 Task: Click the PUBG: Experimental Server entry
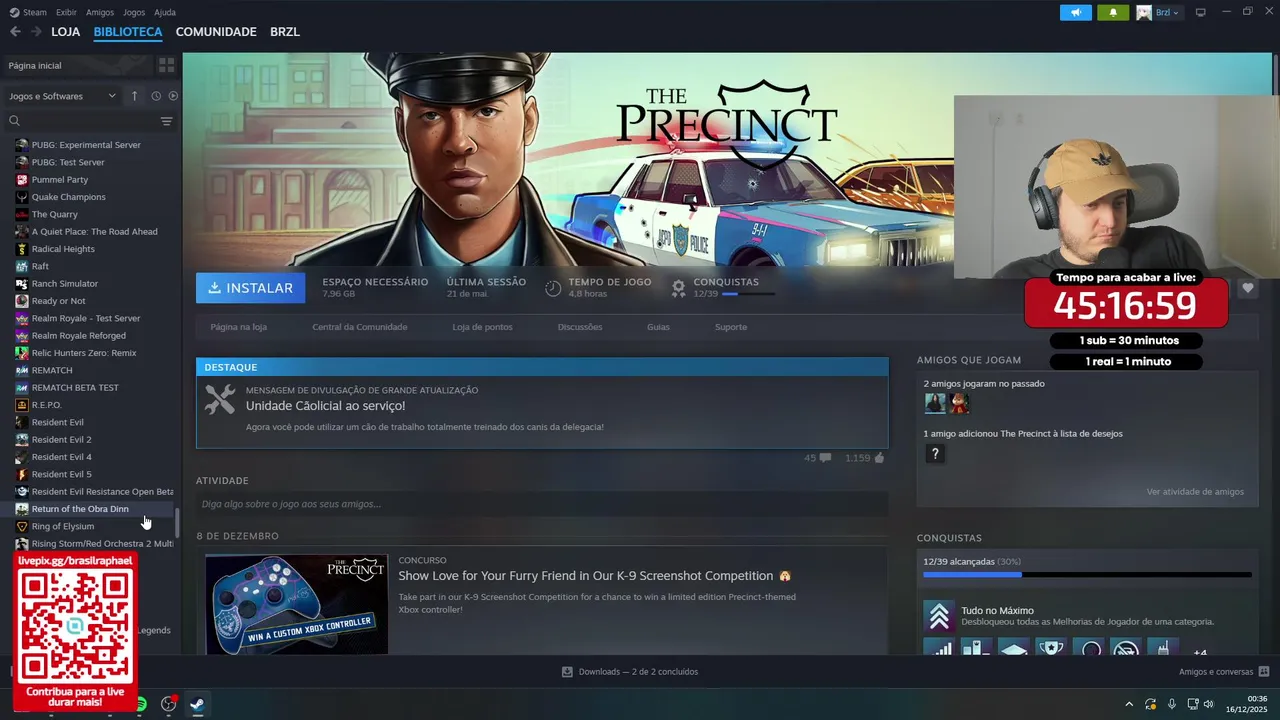click(x=86, y=145)
